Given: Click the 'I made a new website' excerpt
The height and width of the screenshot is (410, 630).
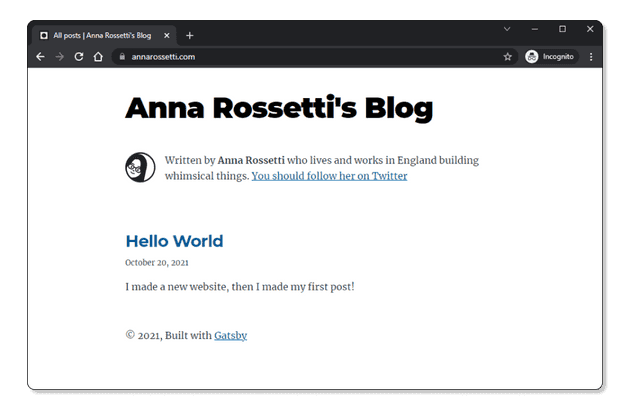Looking at the screenshot, I should [x=240, y=287].
